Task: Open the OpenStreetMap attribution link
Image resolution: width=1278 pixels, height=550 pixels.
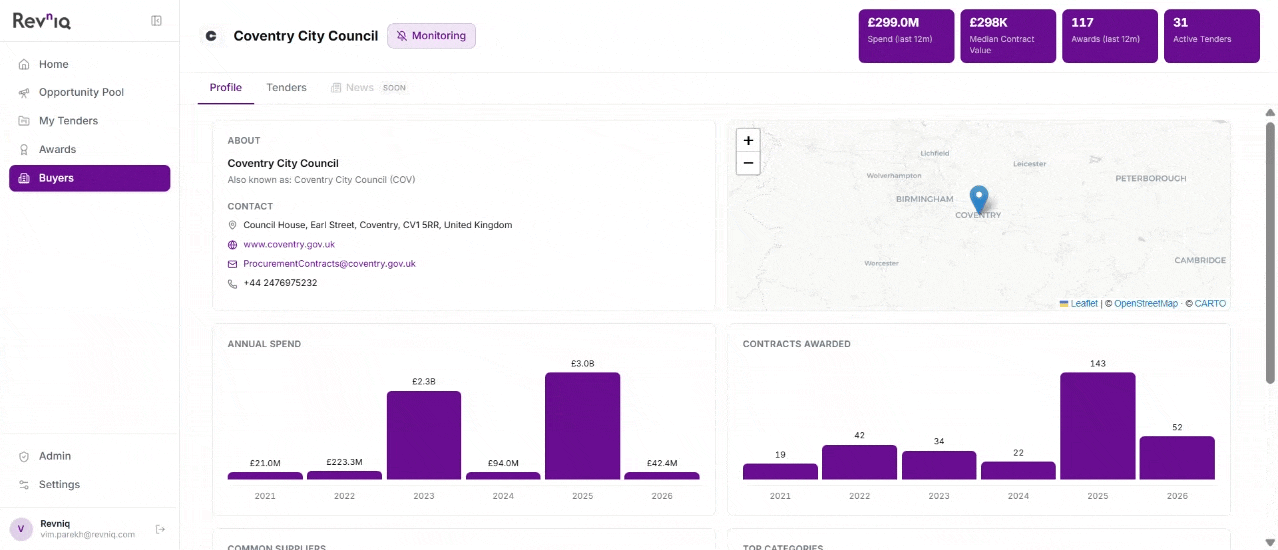Action: tap(1146, 304)
